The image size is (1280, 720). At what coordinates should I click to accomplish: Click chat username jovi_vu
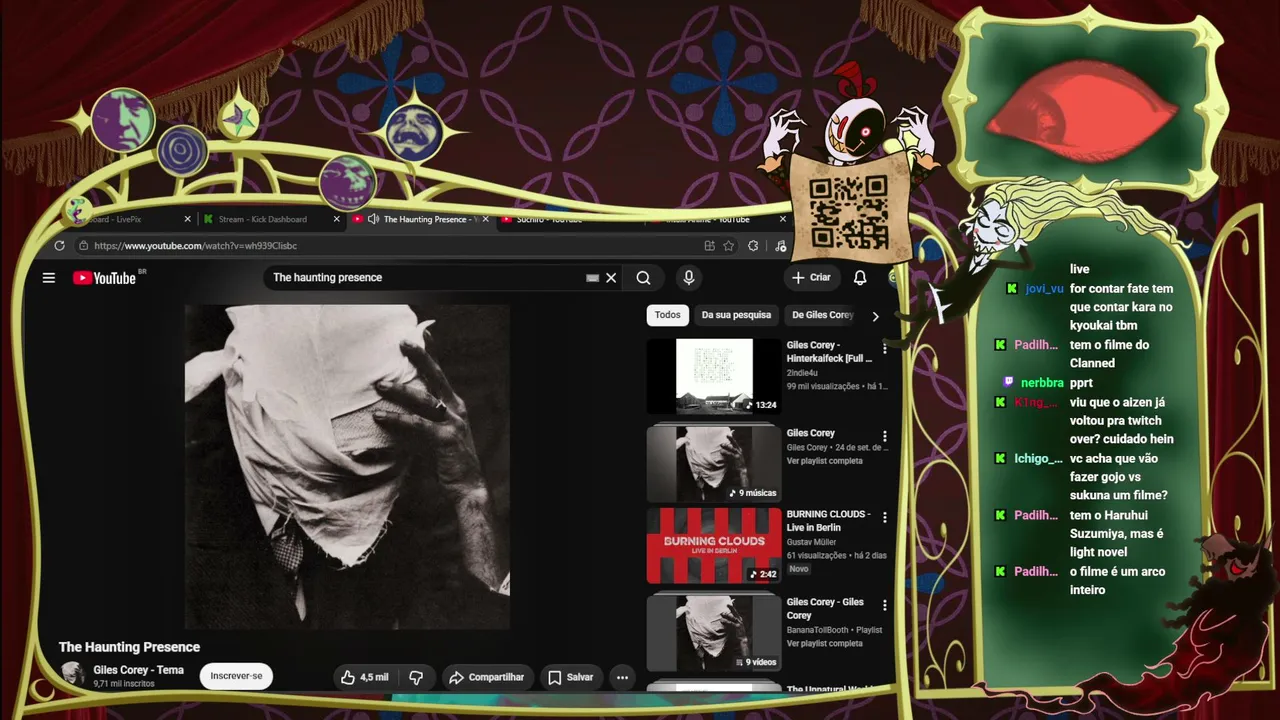click(1044, 289)
